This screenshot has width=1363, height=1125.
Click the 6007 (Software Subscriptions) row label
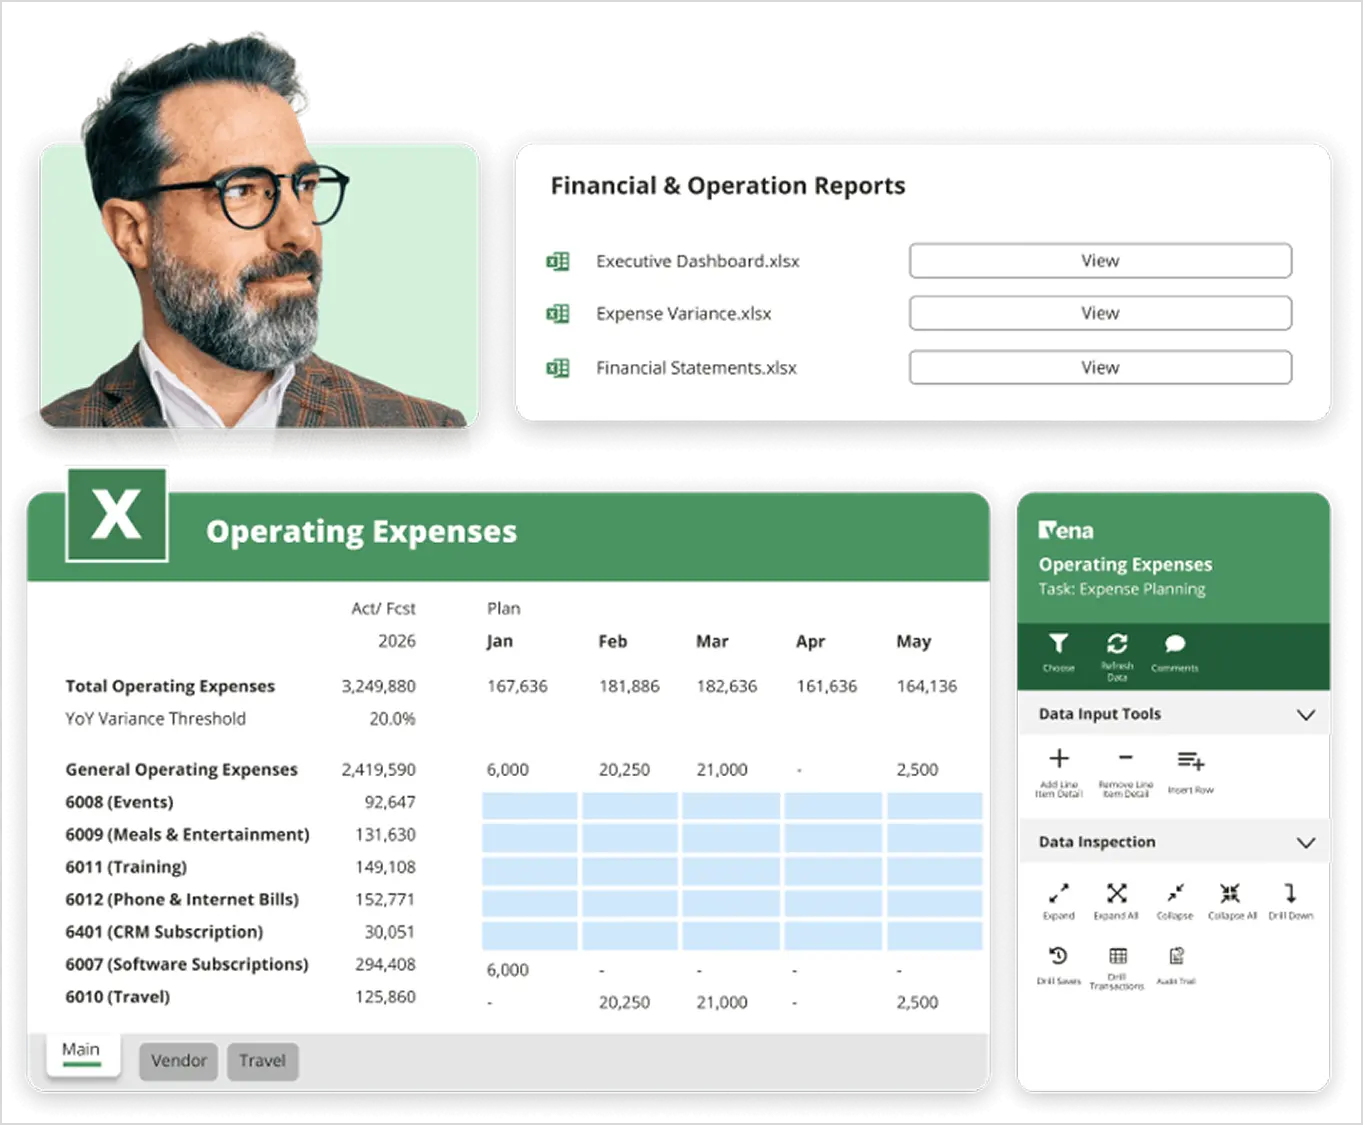click(x=187, y=965)
